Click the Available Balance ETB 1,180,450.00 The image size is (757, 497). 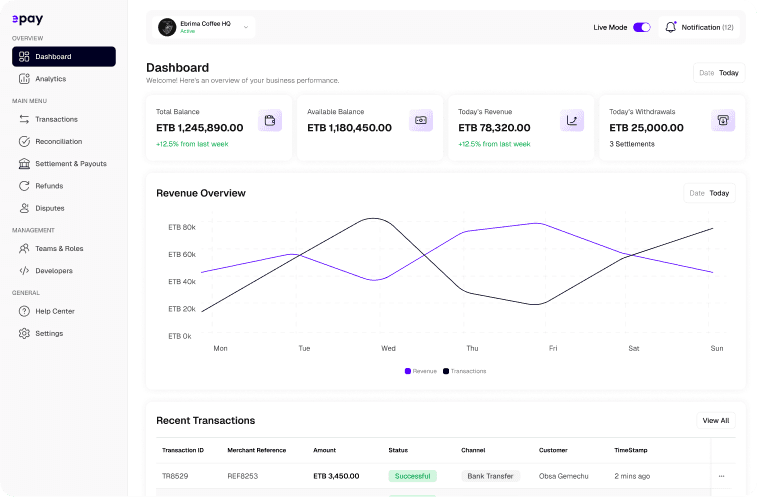click(350, 128)
